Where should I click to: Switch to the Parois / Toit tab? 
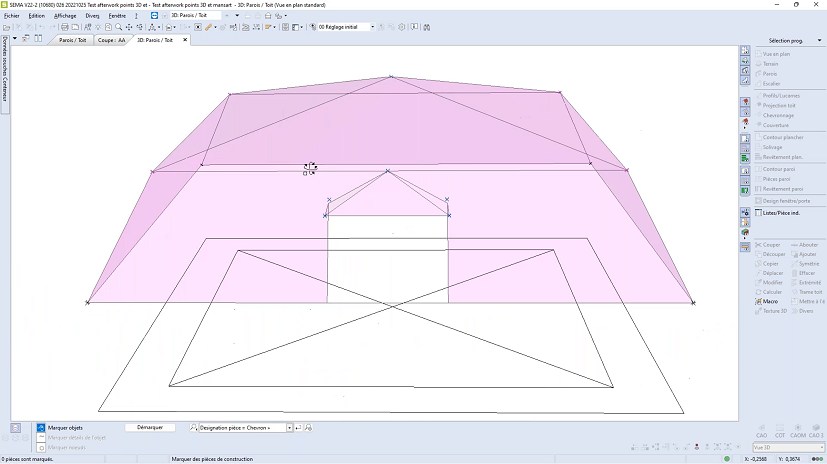click(72, 40)
